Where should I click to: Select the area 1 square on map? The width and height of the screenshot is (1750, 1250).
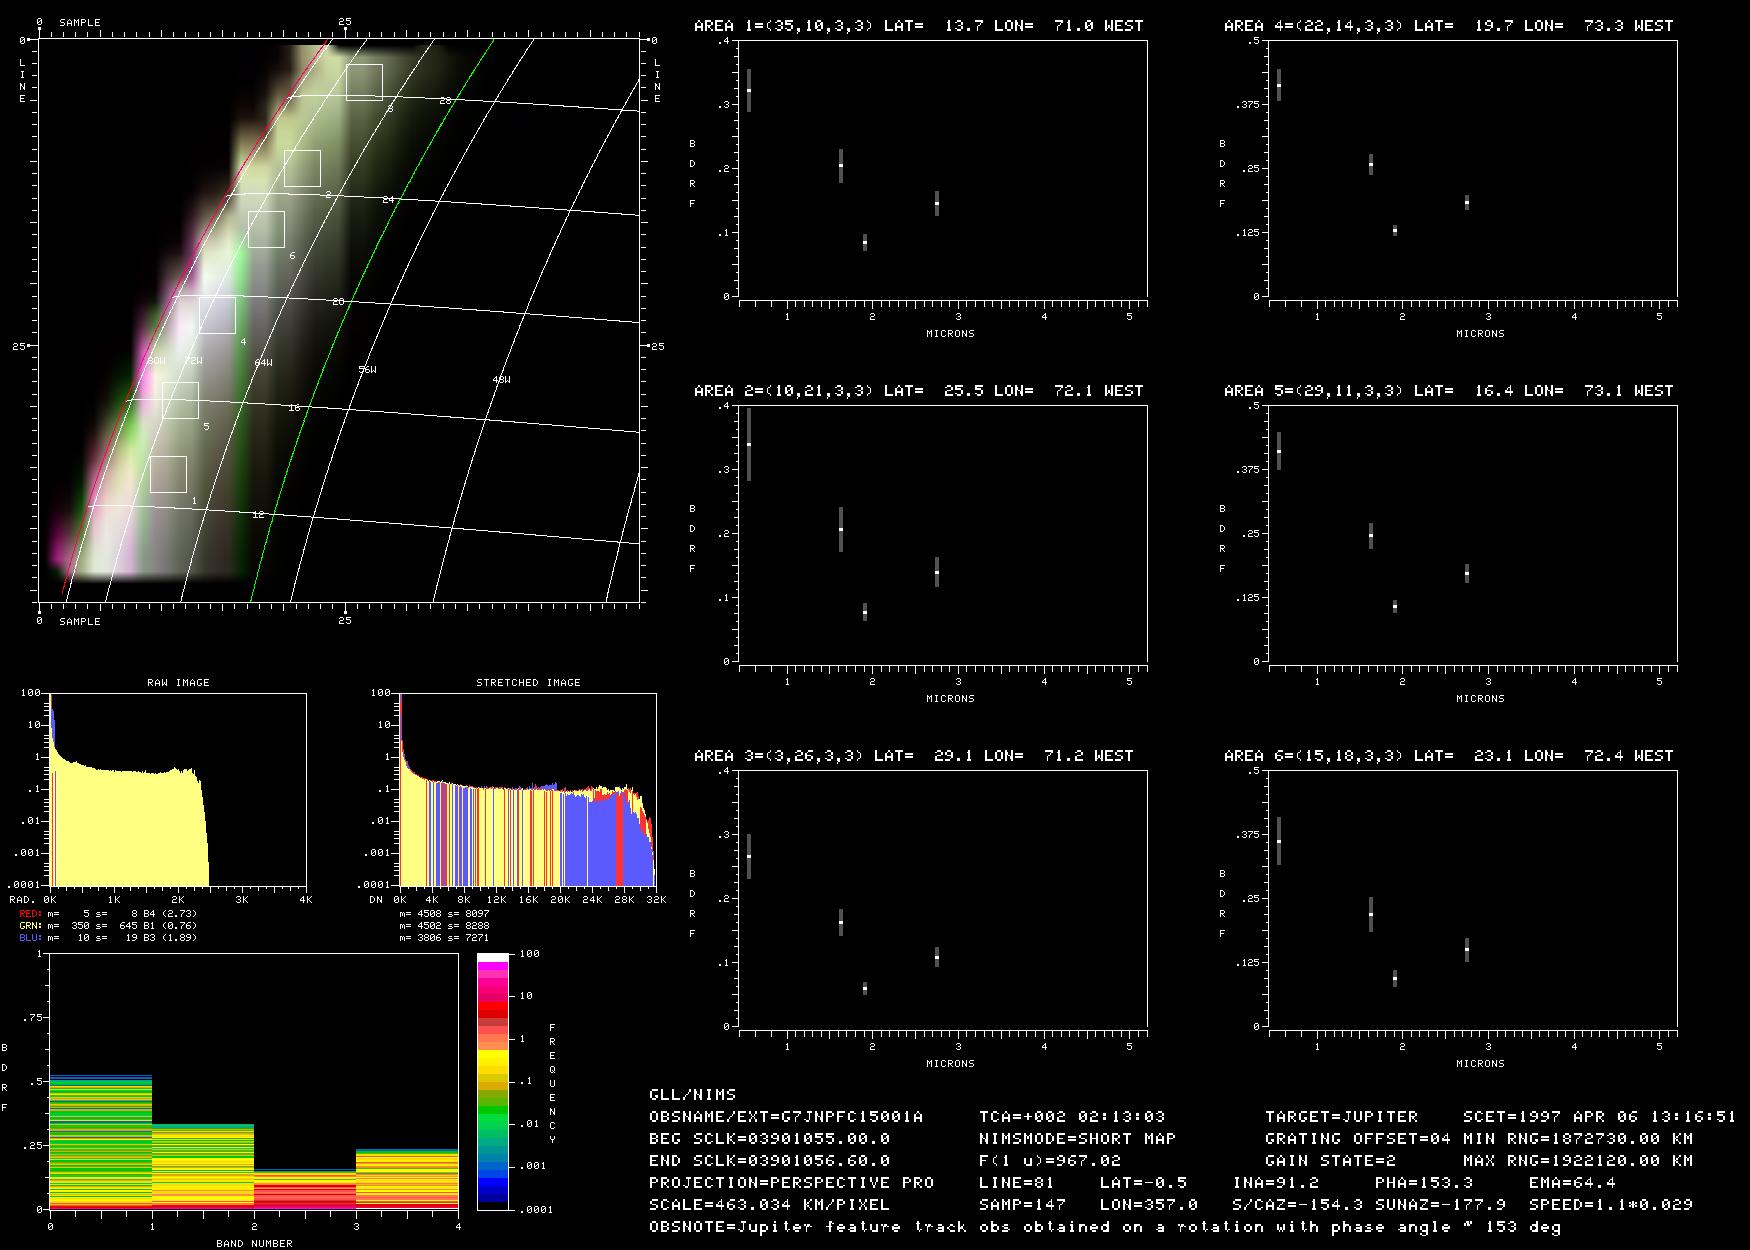pos(168,474)
